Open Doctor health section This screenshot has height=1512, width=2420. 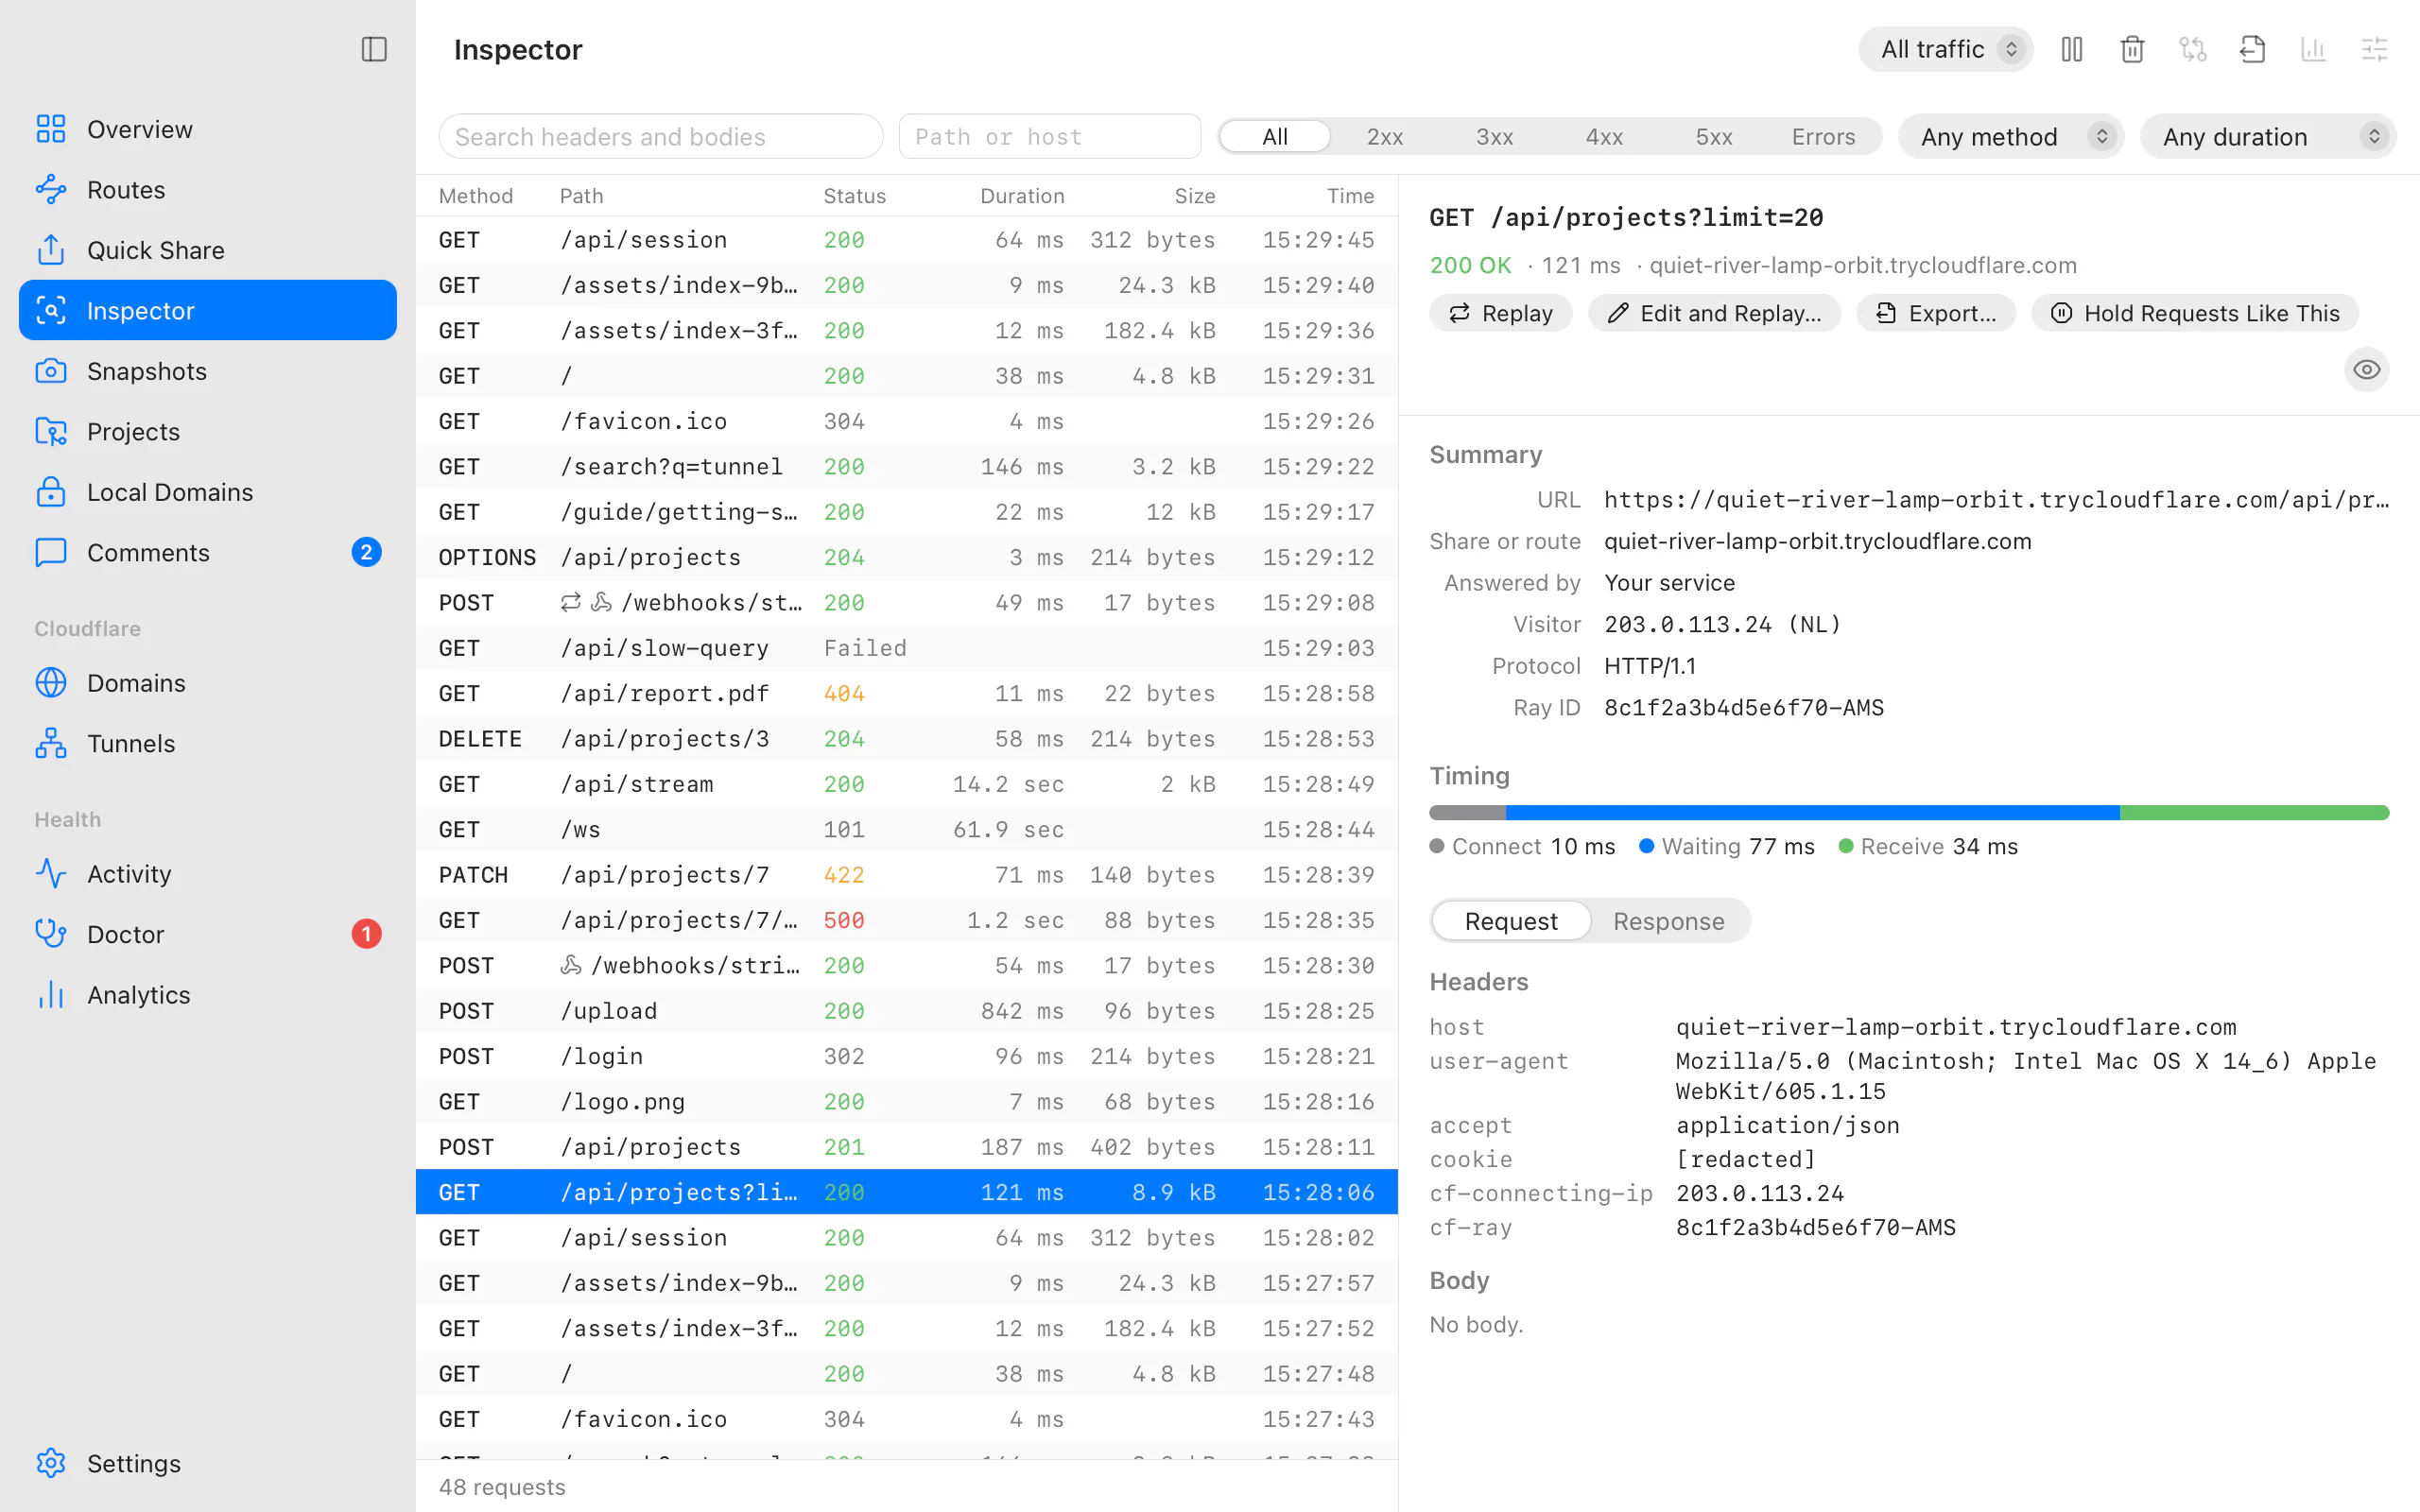[208, 934]
